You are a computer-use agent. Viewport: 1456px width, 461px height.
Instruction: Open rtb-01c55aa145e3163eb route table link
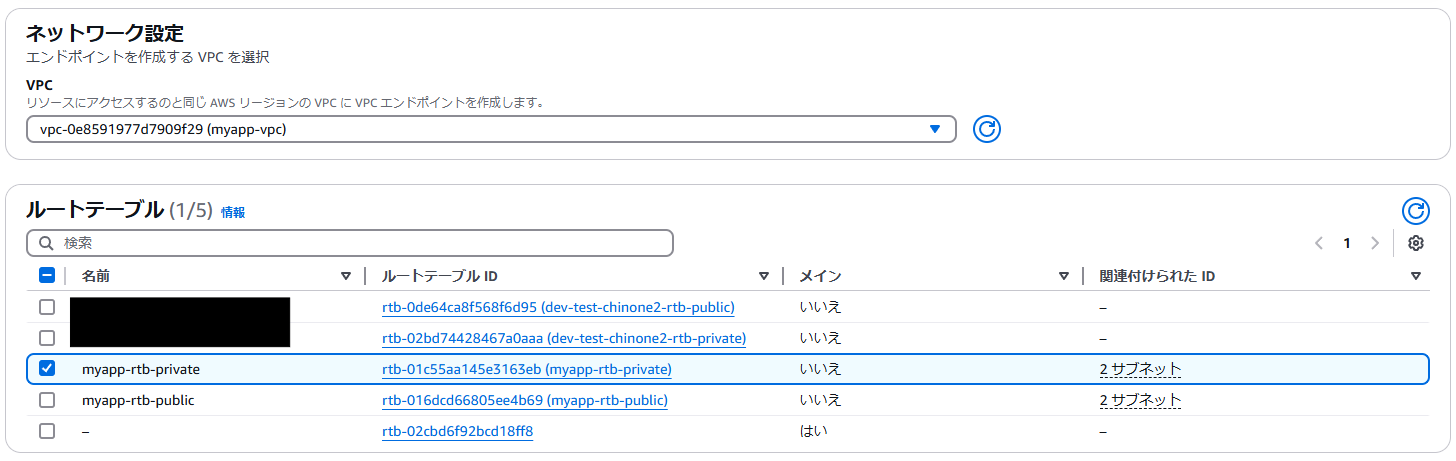click(527, 369)
